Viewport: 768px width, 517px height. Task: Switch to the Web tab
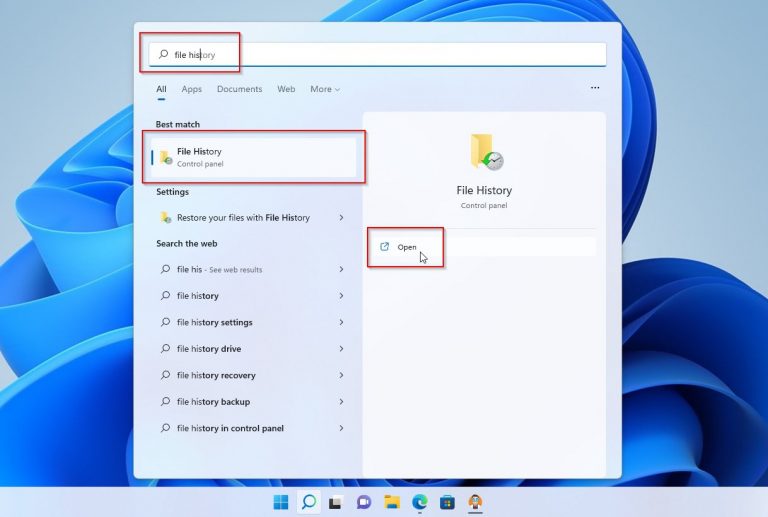(x=286, y=89)
